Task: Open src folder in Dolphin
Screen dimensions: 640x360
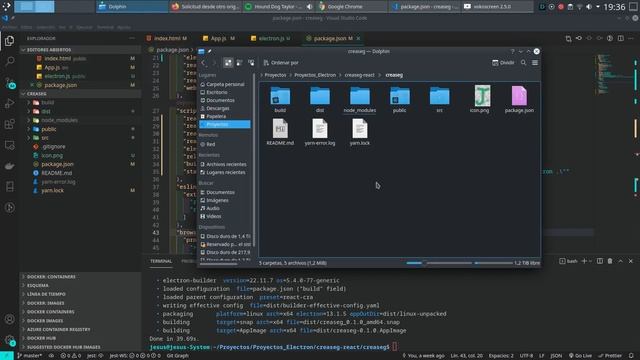Action: pos(439,99)
